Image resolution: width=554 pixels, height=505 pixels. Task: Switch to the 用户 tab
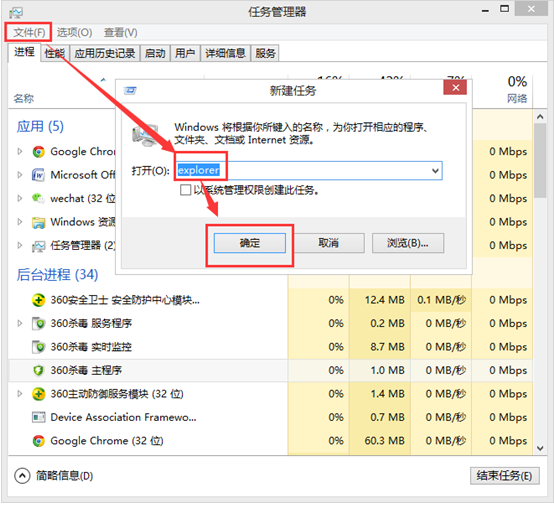(185, 53)
